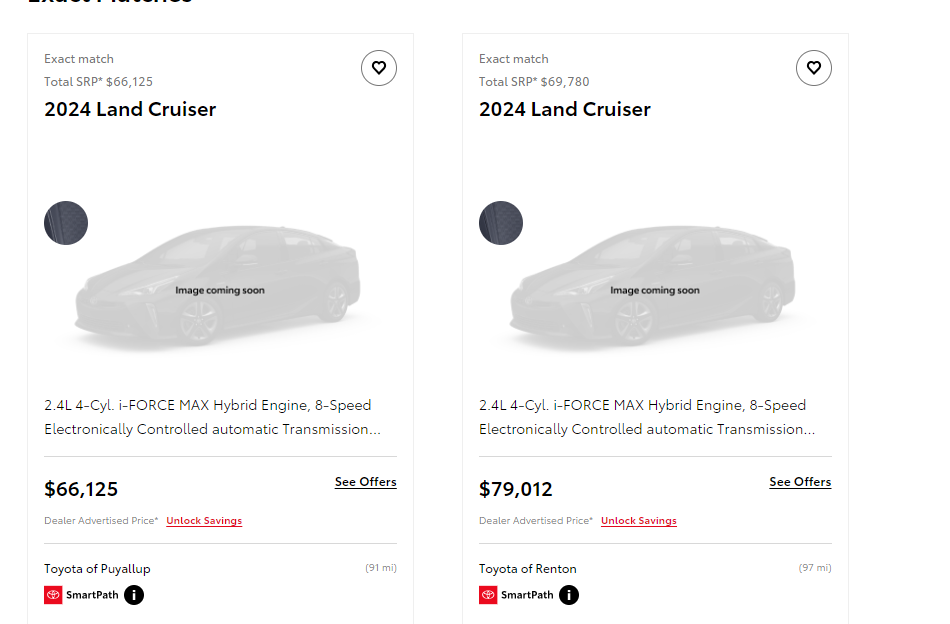Open first 2024 Land Cruiser title
This screenshot has width=950, height=624.
tap(130, 110)
